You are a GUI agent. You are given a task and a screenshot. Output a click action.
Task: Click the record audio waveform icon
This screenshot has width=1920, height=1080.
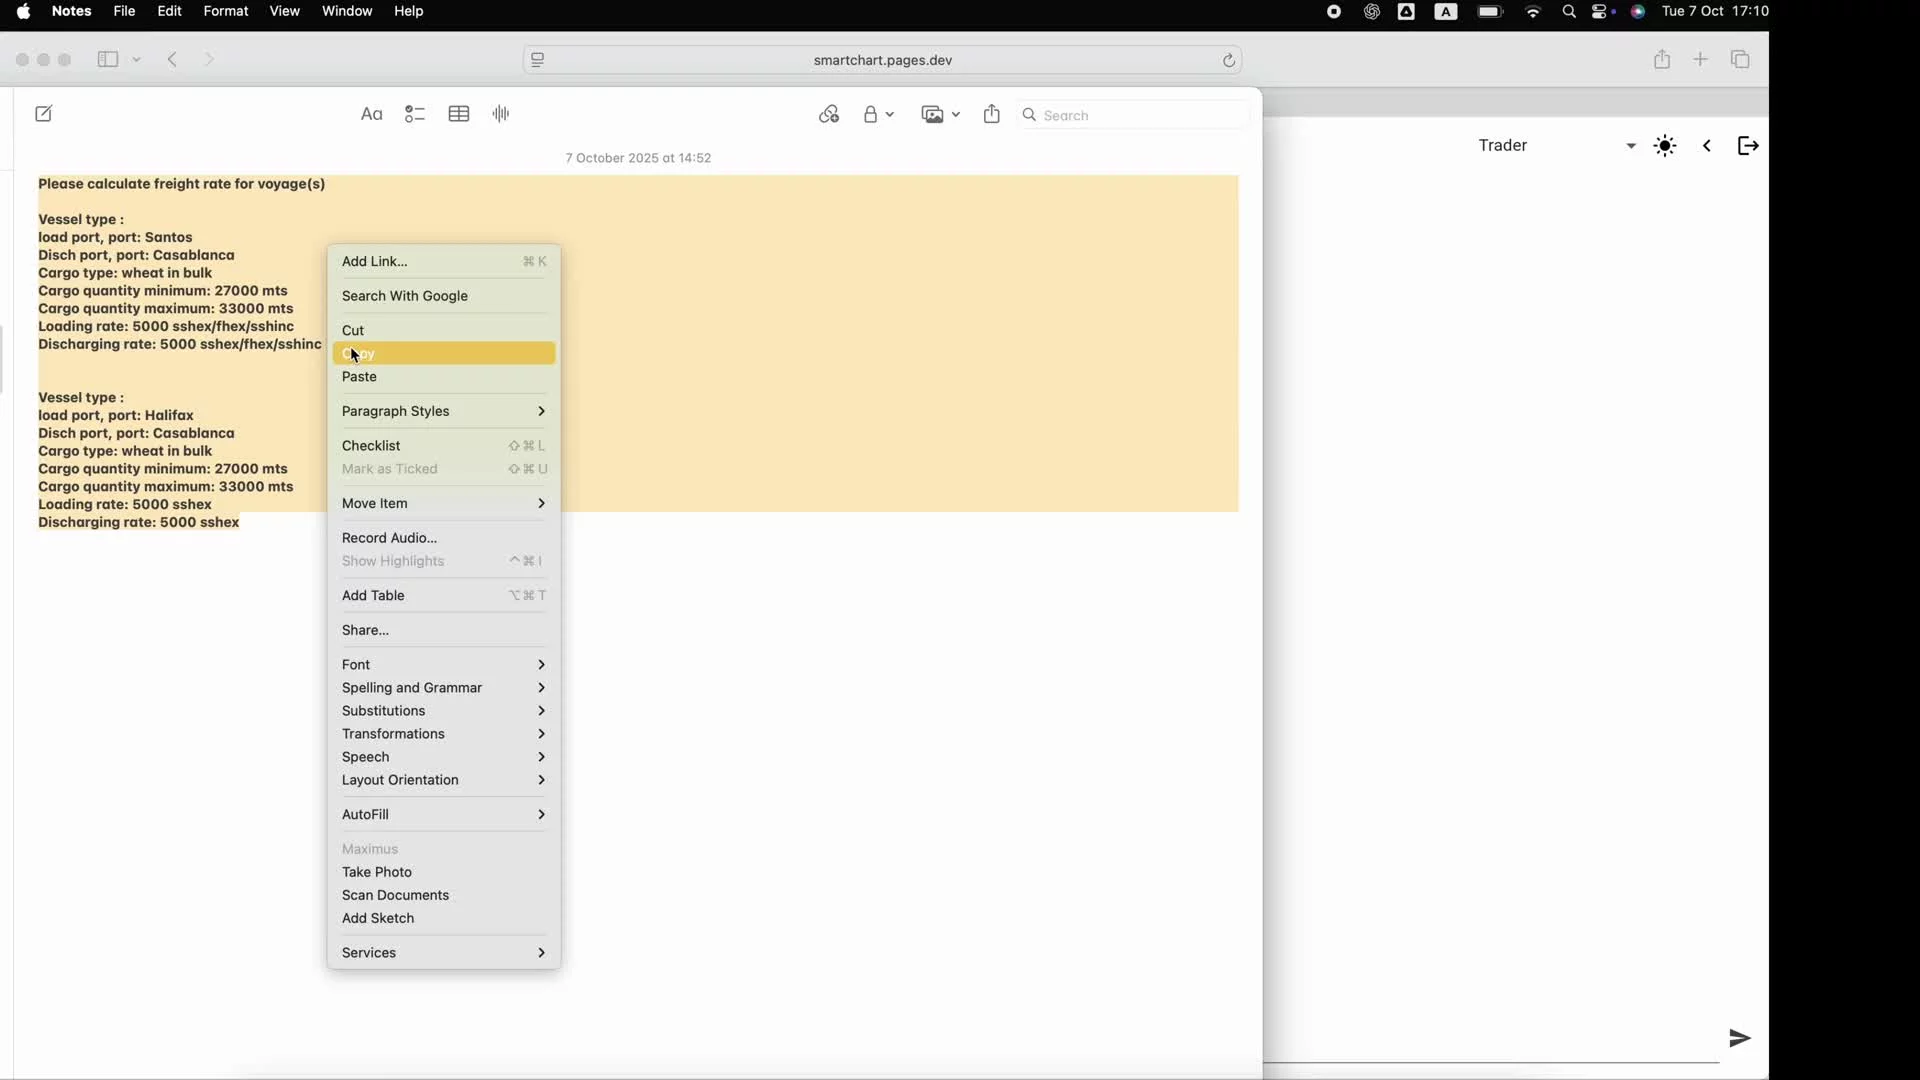[x=501, y=114]
